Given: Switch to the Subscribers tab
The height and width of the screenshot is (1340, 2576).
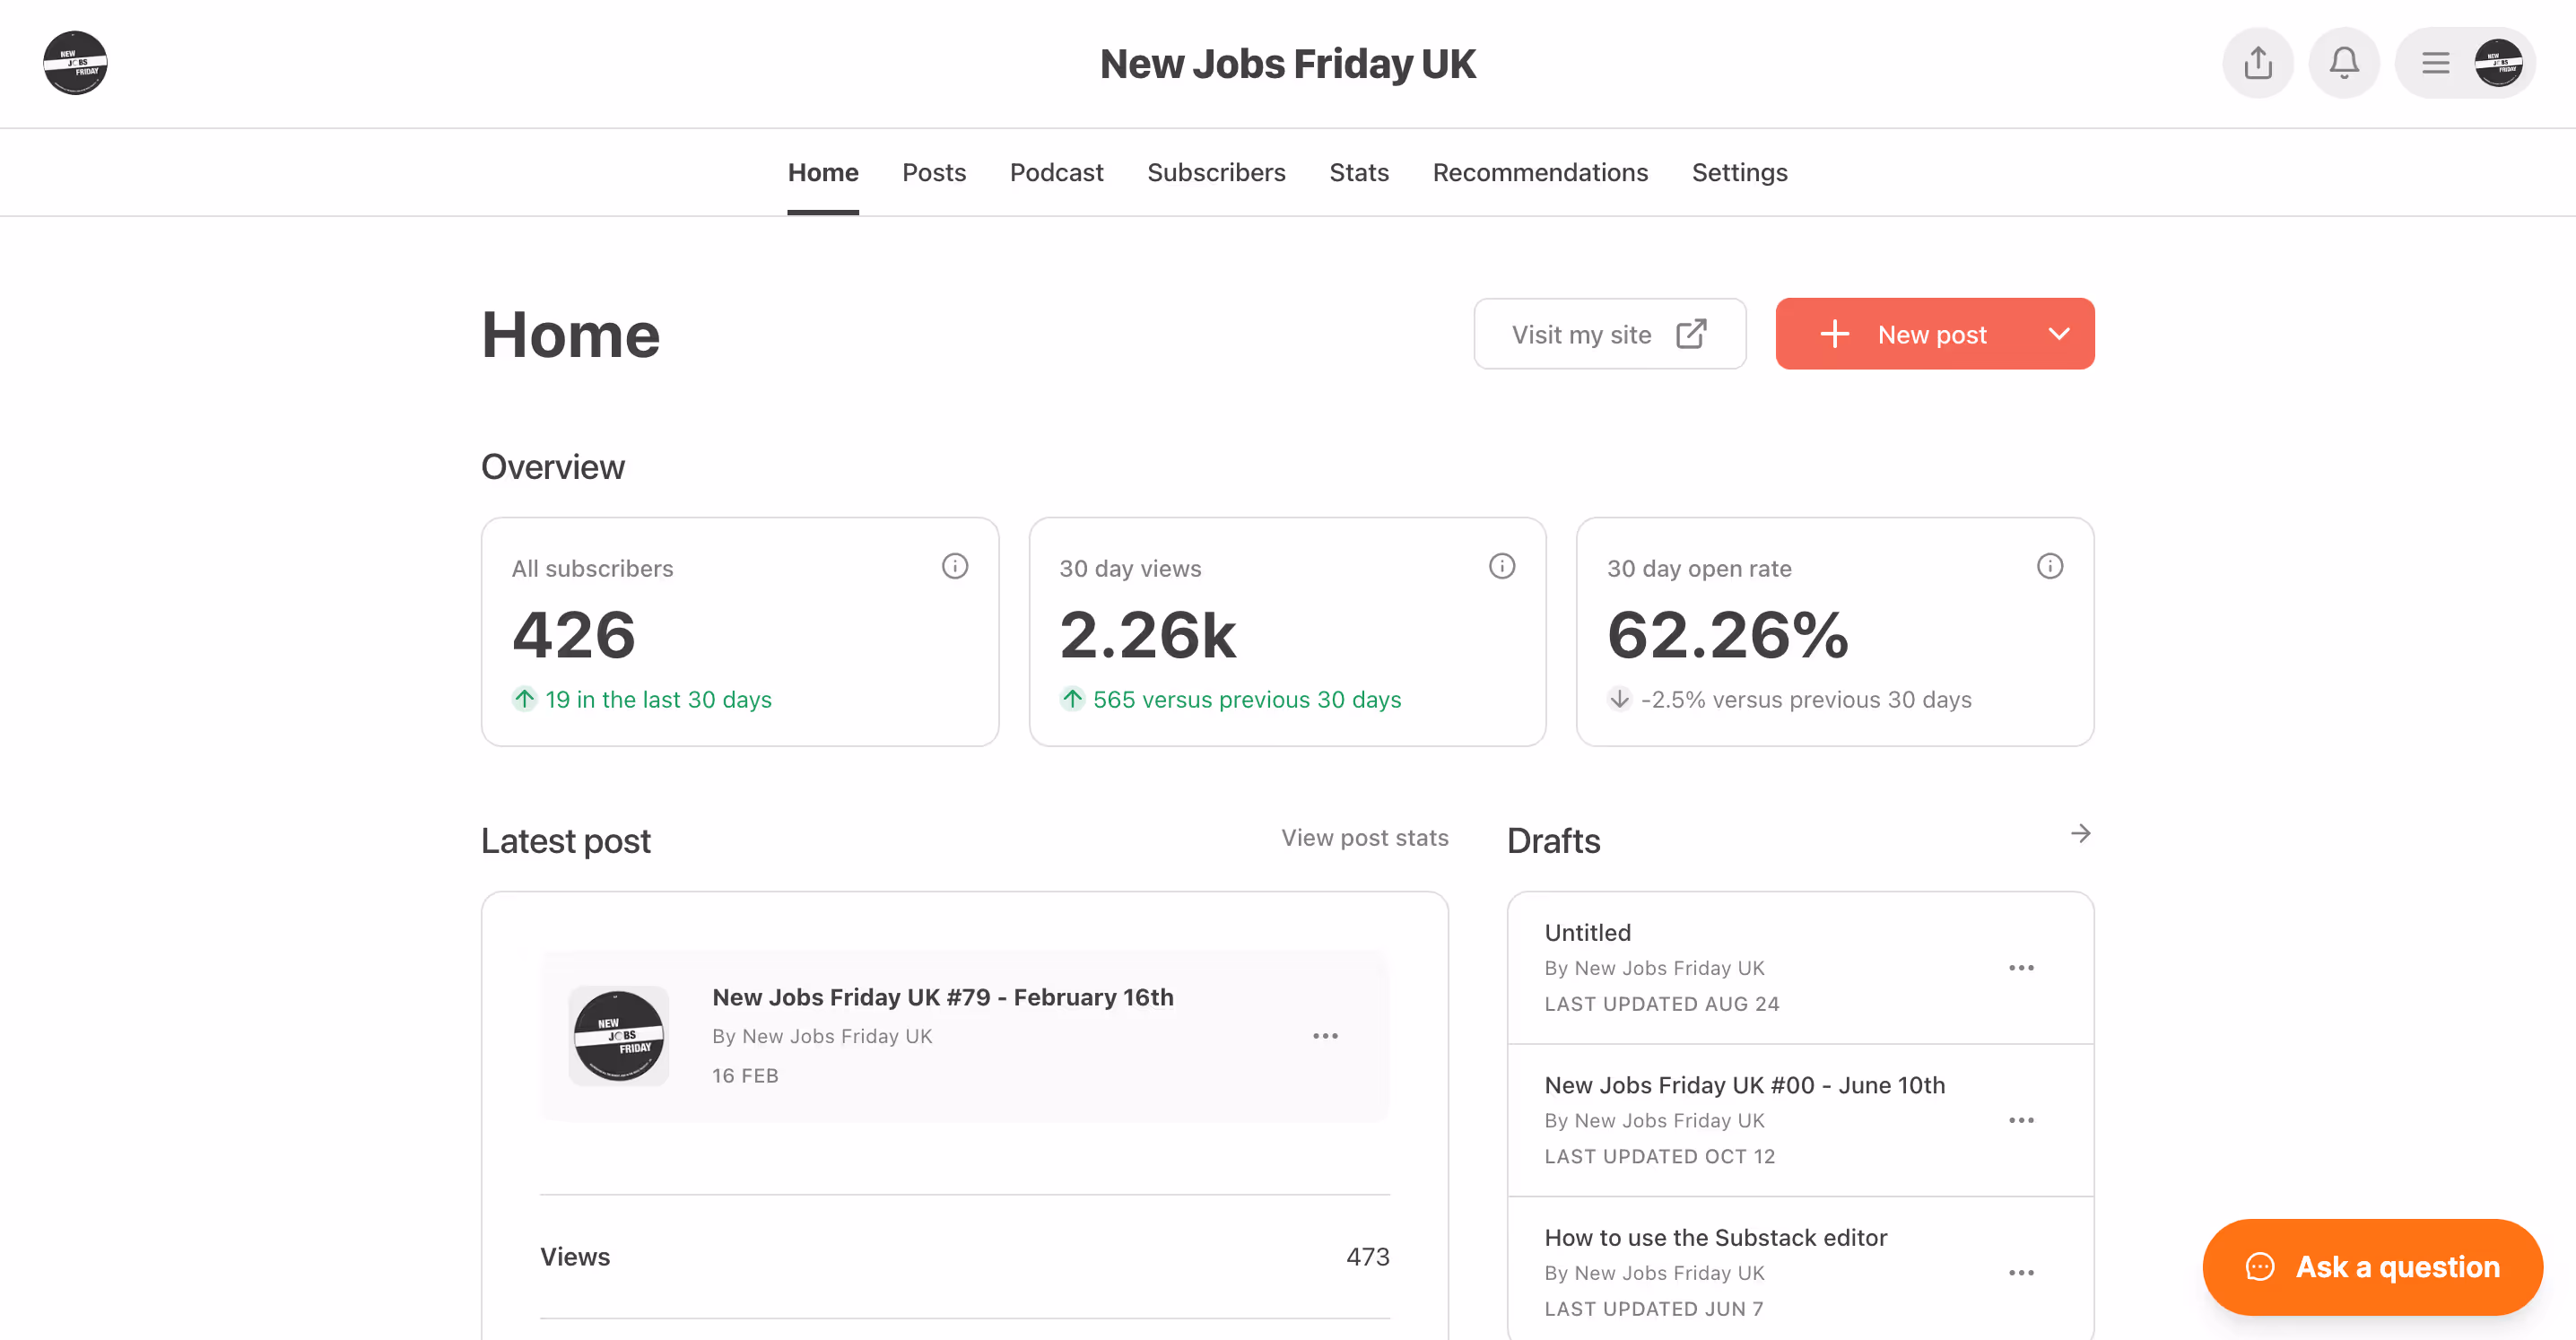Looking at the screenshot, I should pyautogui.click(x=1216, y=173).
